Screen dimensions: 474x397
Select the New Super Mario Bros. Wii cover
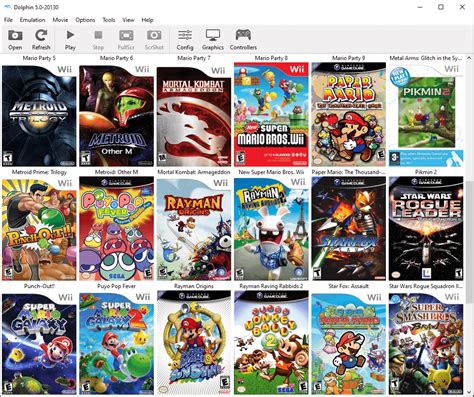click(x=271, y=114)
